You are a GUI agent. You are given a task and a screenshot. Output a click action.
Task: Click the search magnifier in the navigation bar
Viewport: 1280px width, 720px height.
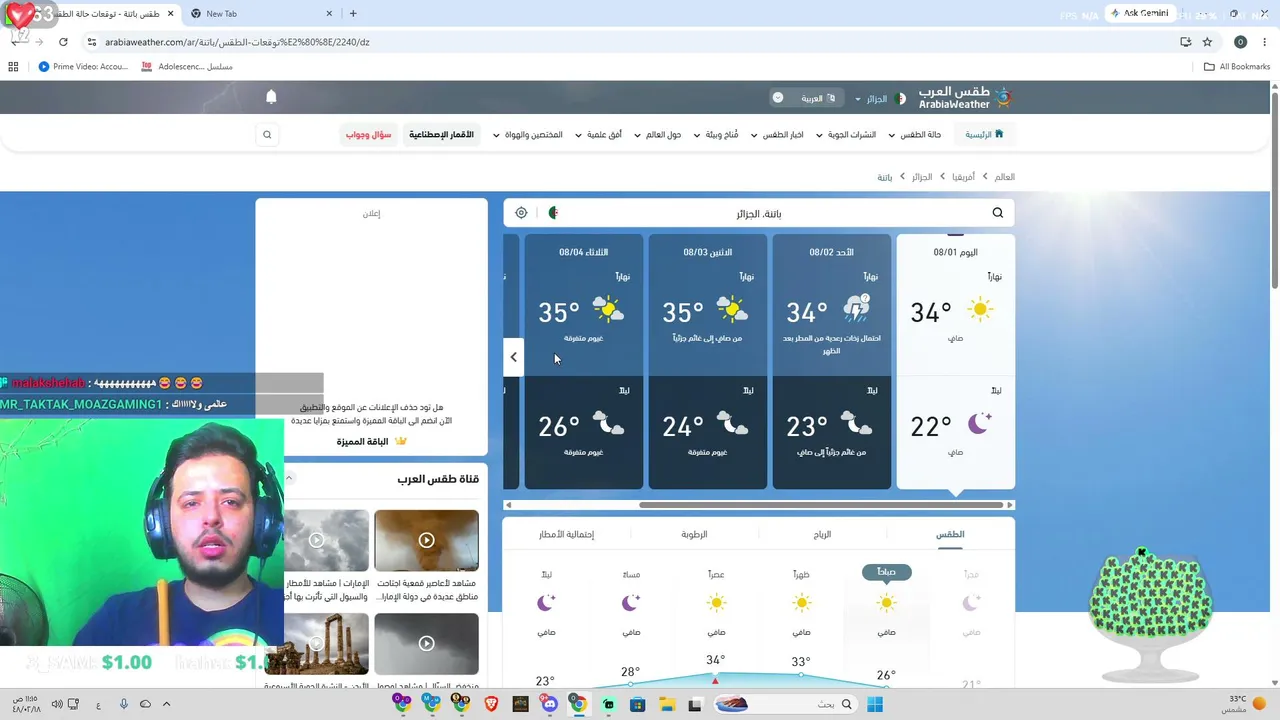click(267, 135)
